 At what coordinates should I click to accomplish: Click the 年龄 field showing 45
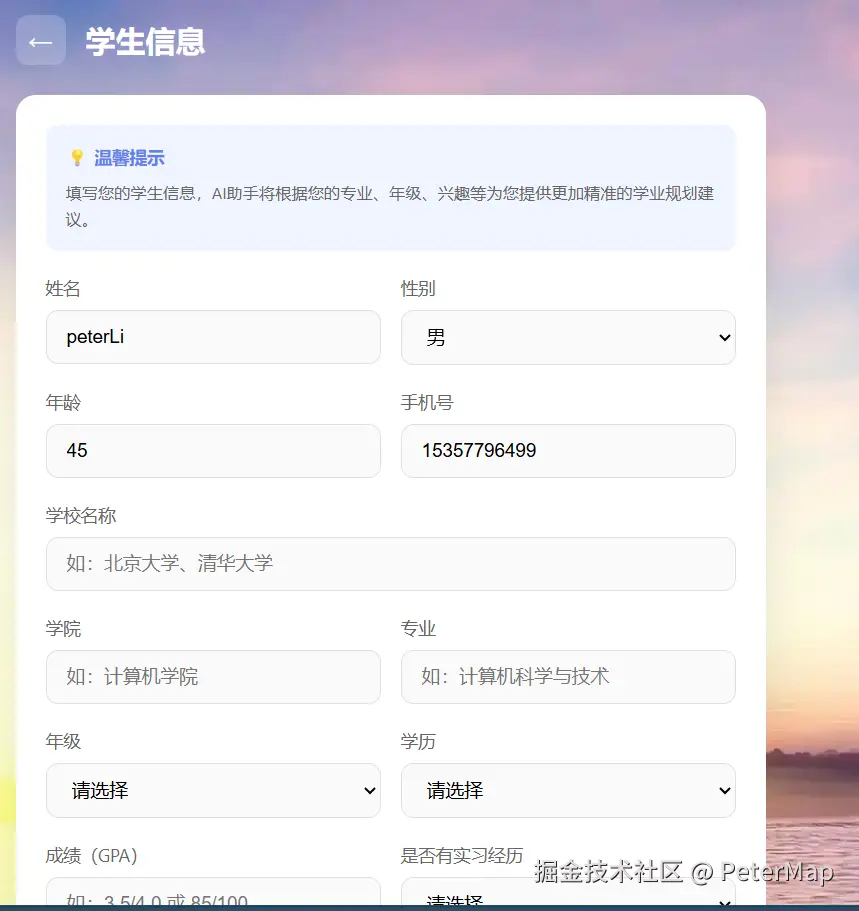213,451
